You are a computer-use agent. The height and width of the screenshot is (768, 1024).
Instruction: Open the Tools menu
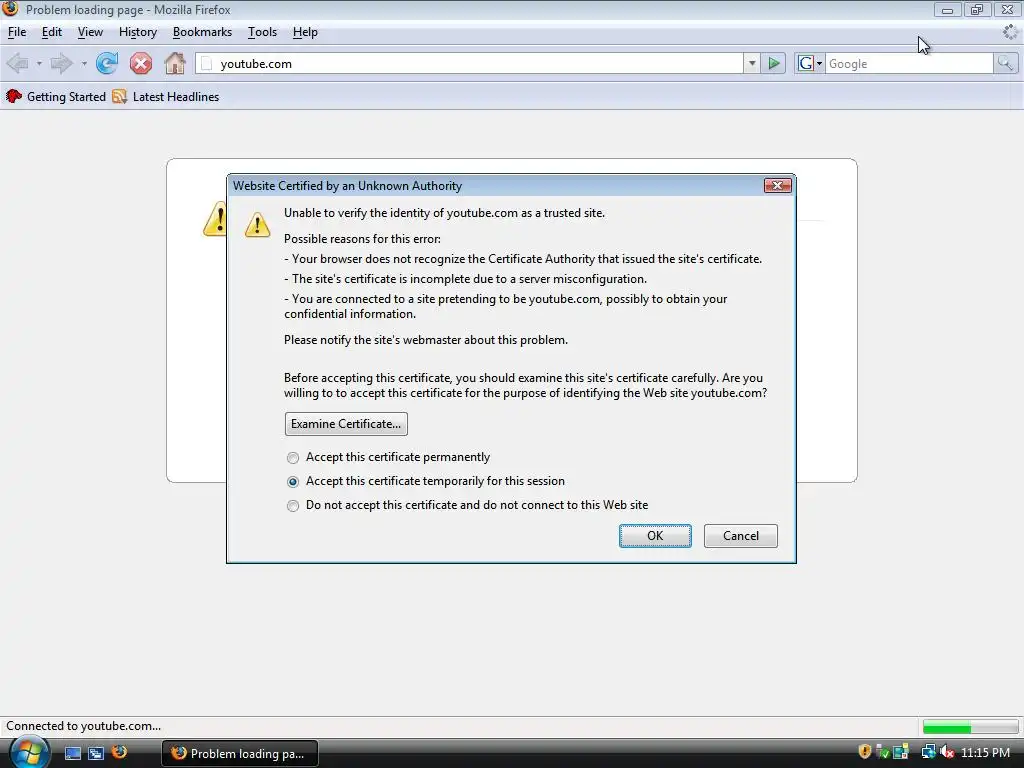(x=263, y=32)
